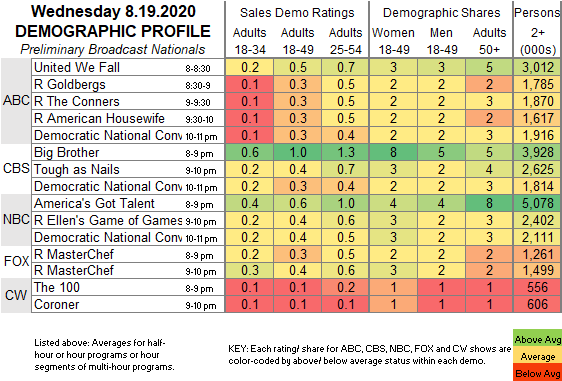Click the America's Got Talent viewers 5,078 cell
562x381 pixels.
point(538,203)
